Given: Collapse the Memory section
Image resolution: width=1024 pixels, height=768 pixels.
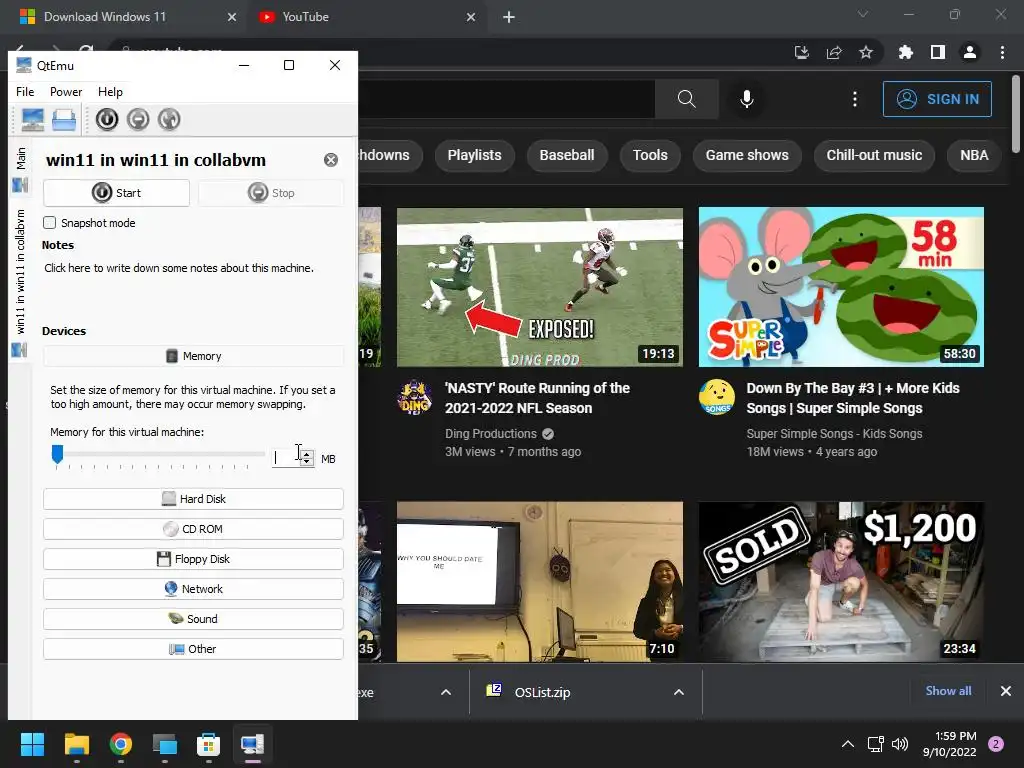Looking at the screenshot, I should (193, 356).
